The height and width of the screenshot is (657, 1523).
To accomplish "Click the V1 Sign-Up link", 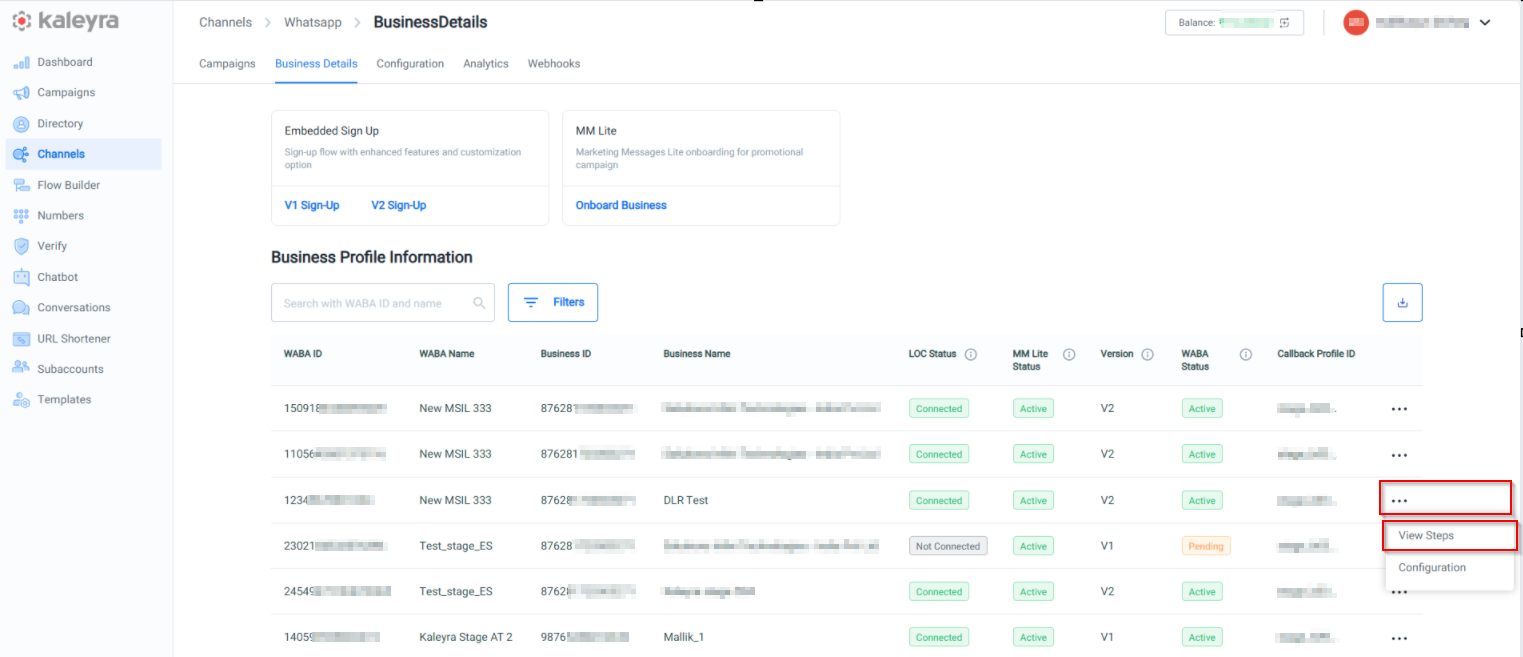I will coord(312,205).
